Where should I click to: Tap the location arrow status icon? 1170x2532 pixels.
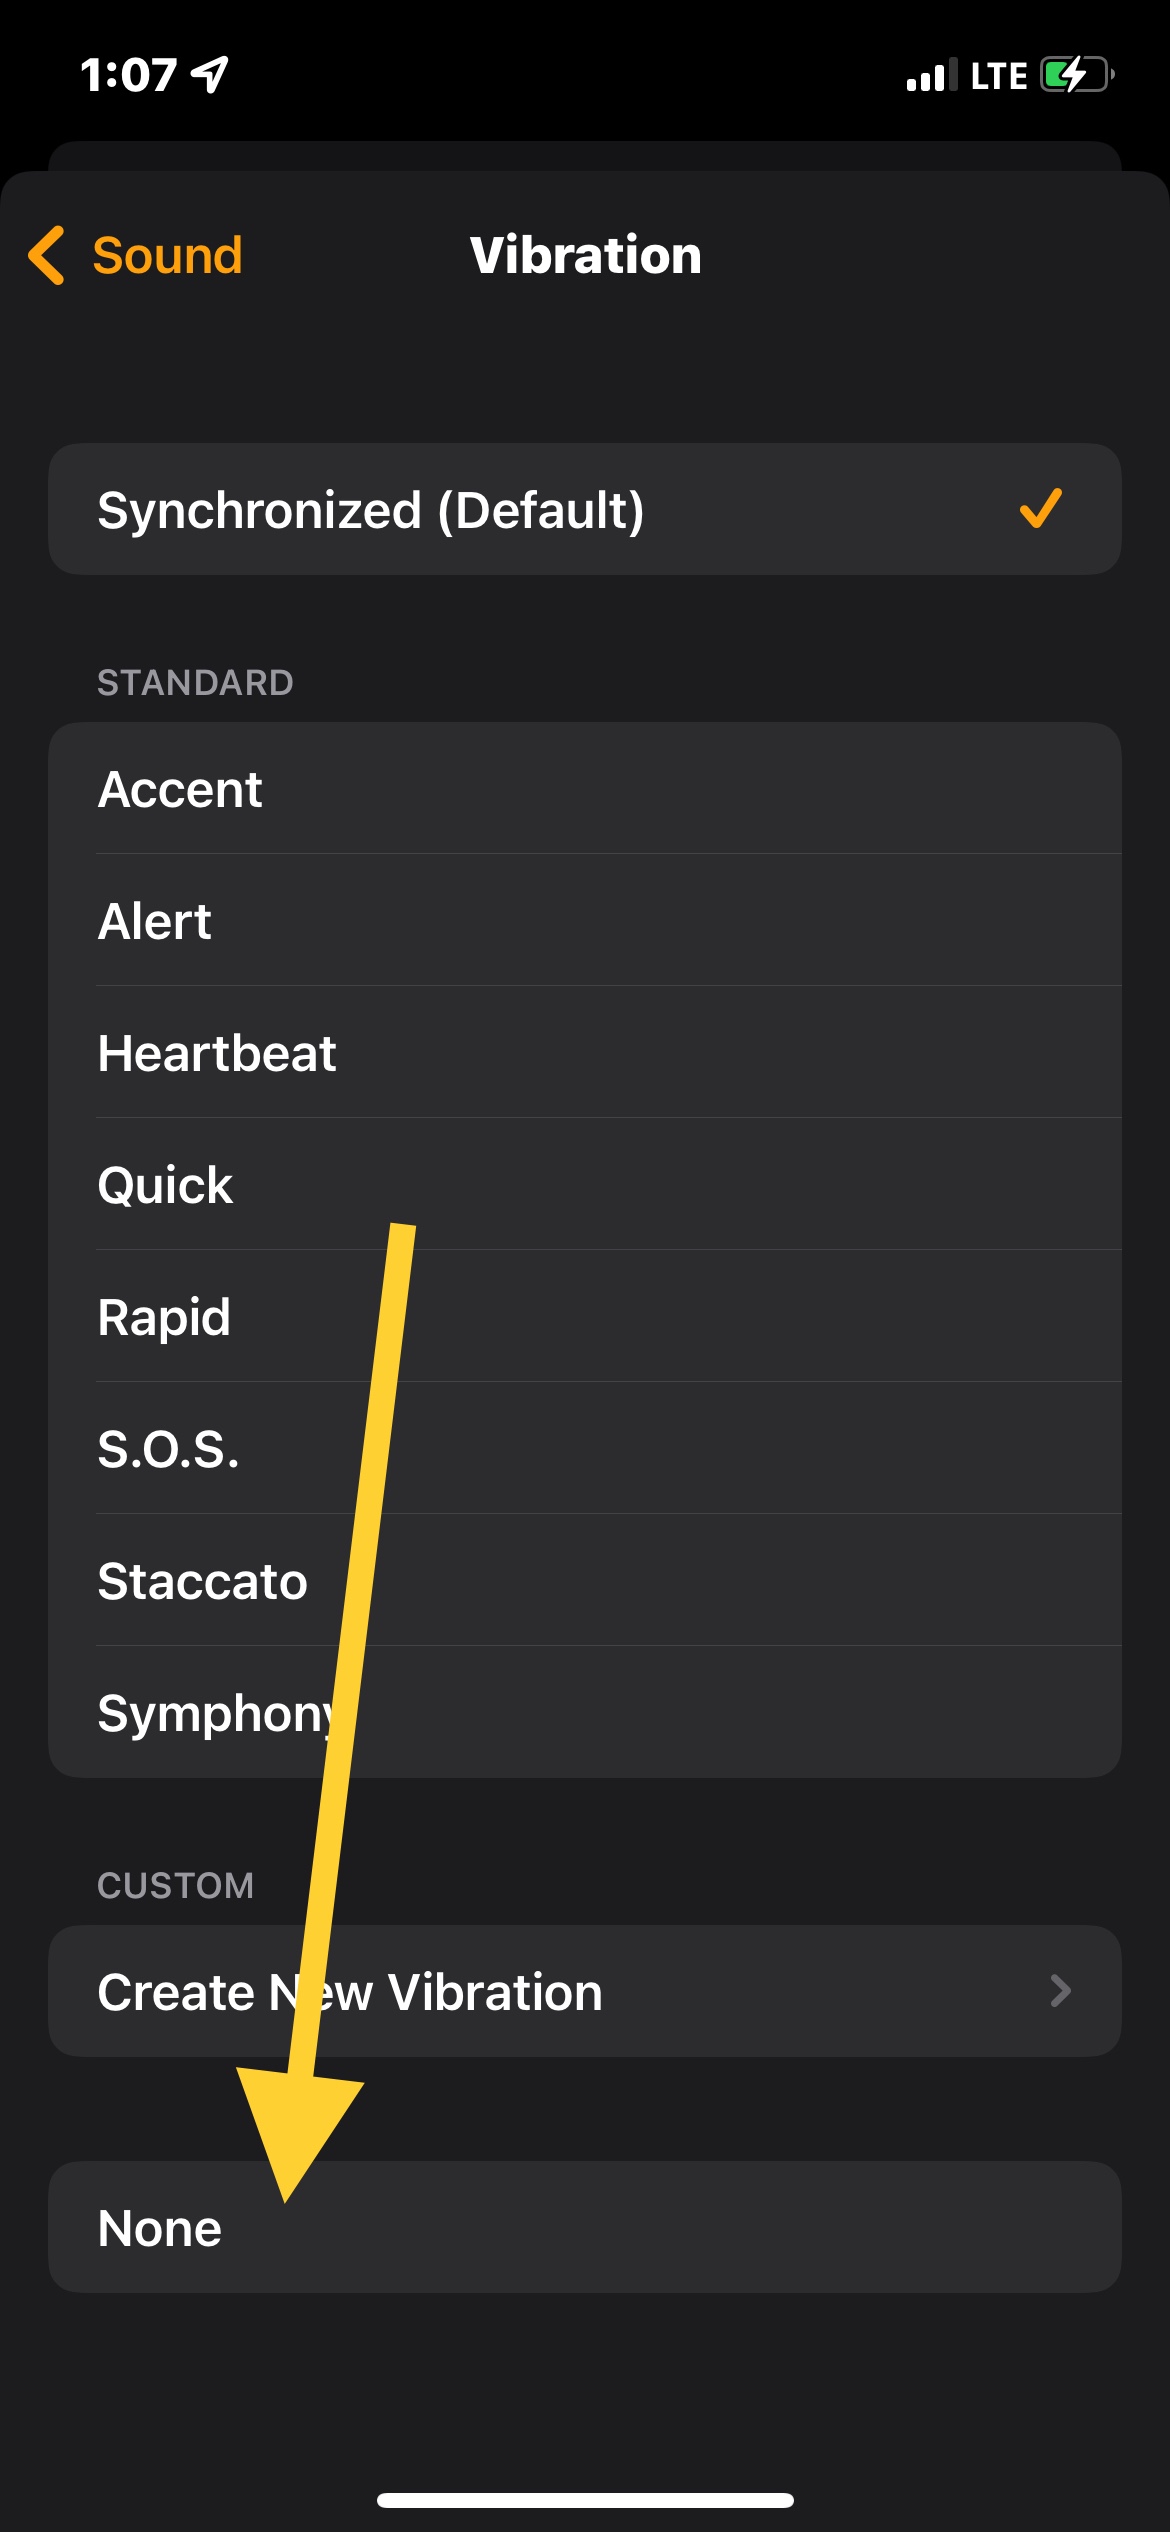[x=211, y=75]
